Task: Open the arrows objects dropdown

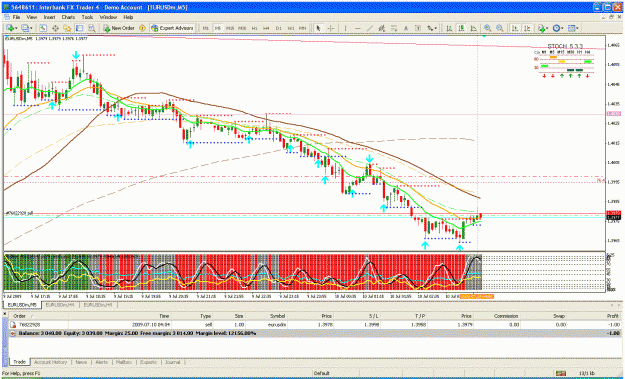Action: [x=432, y=28]
